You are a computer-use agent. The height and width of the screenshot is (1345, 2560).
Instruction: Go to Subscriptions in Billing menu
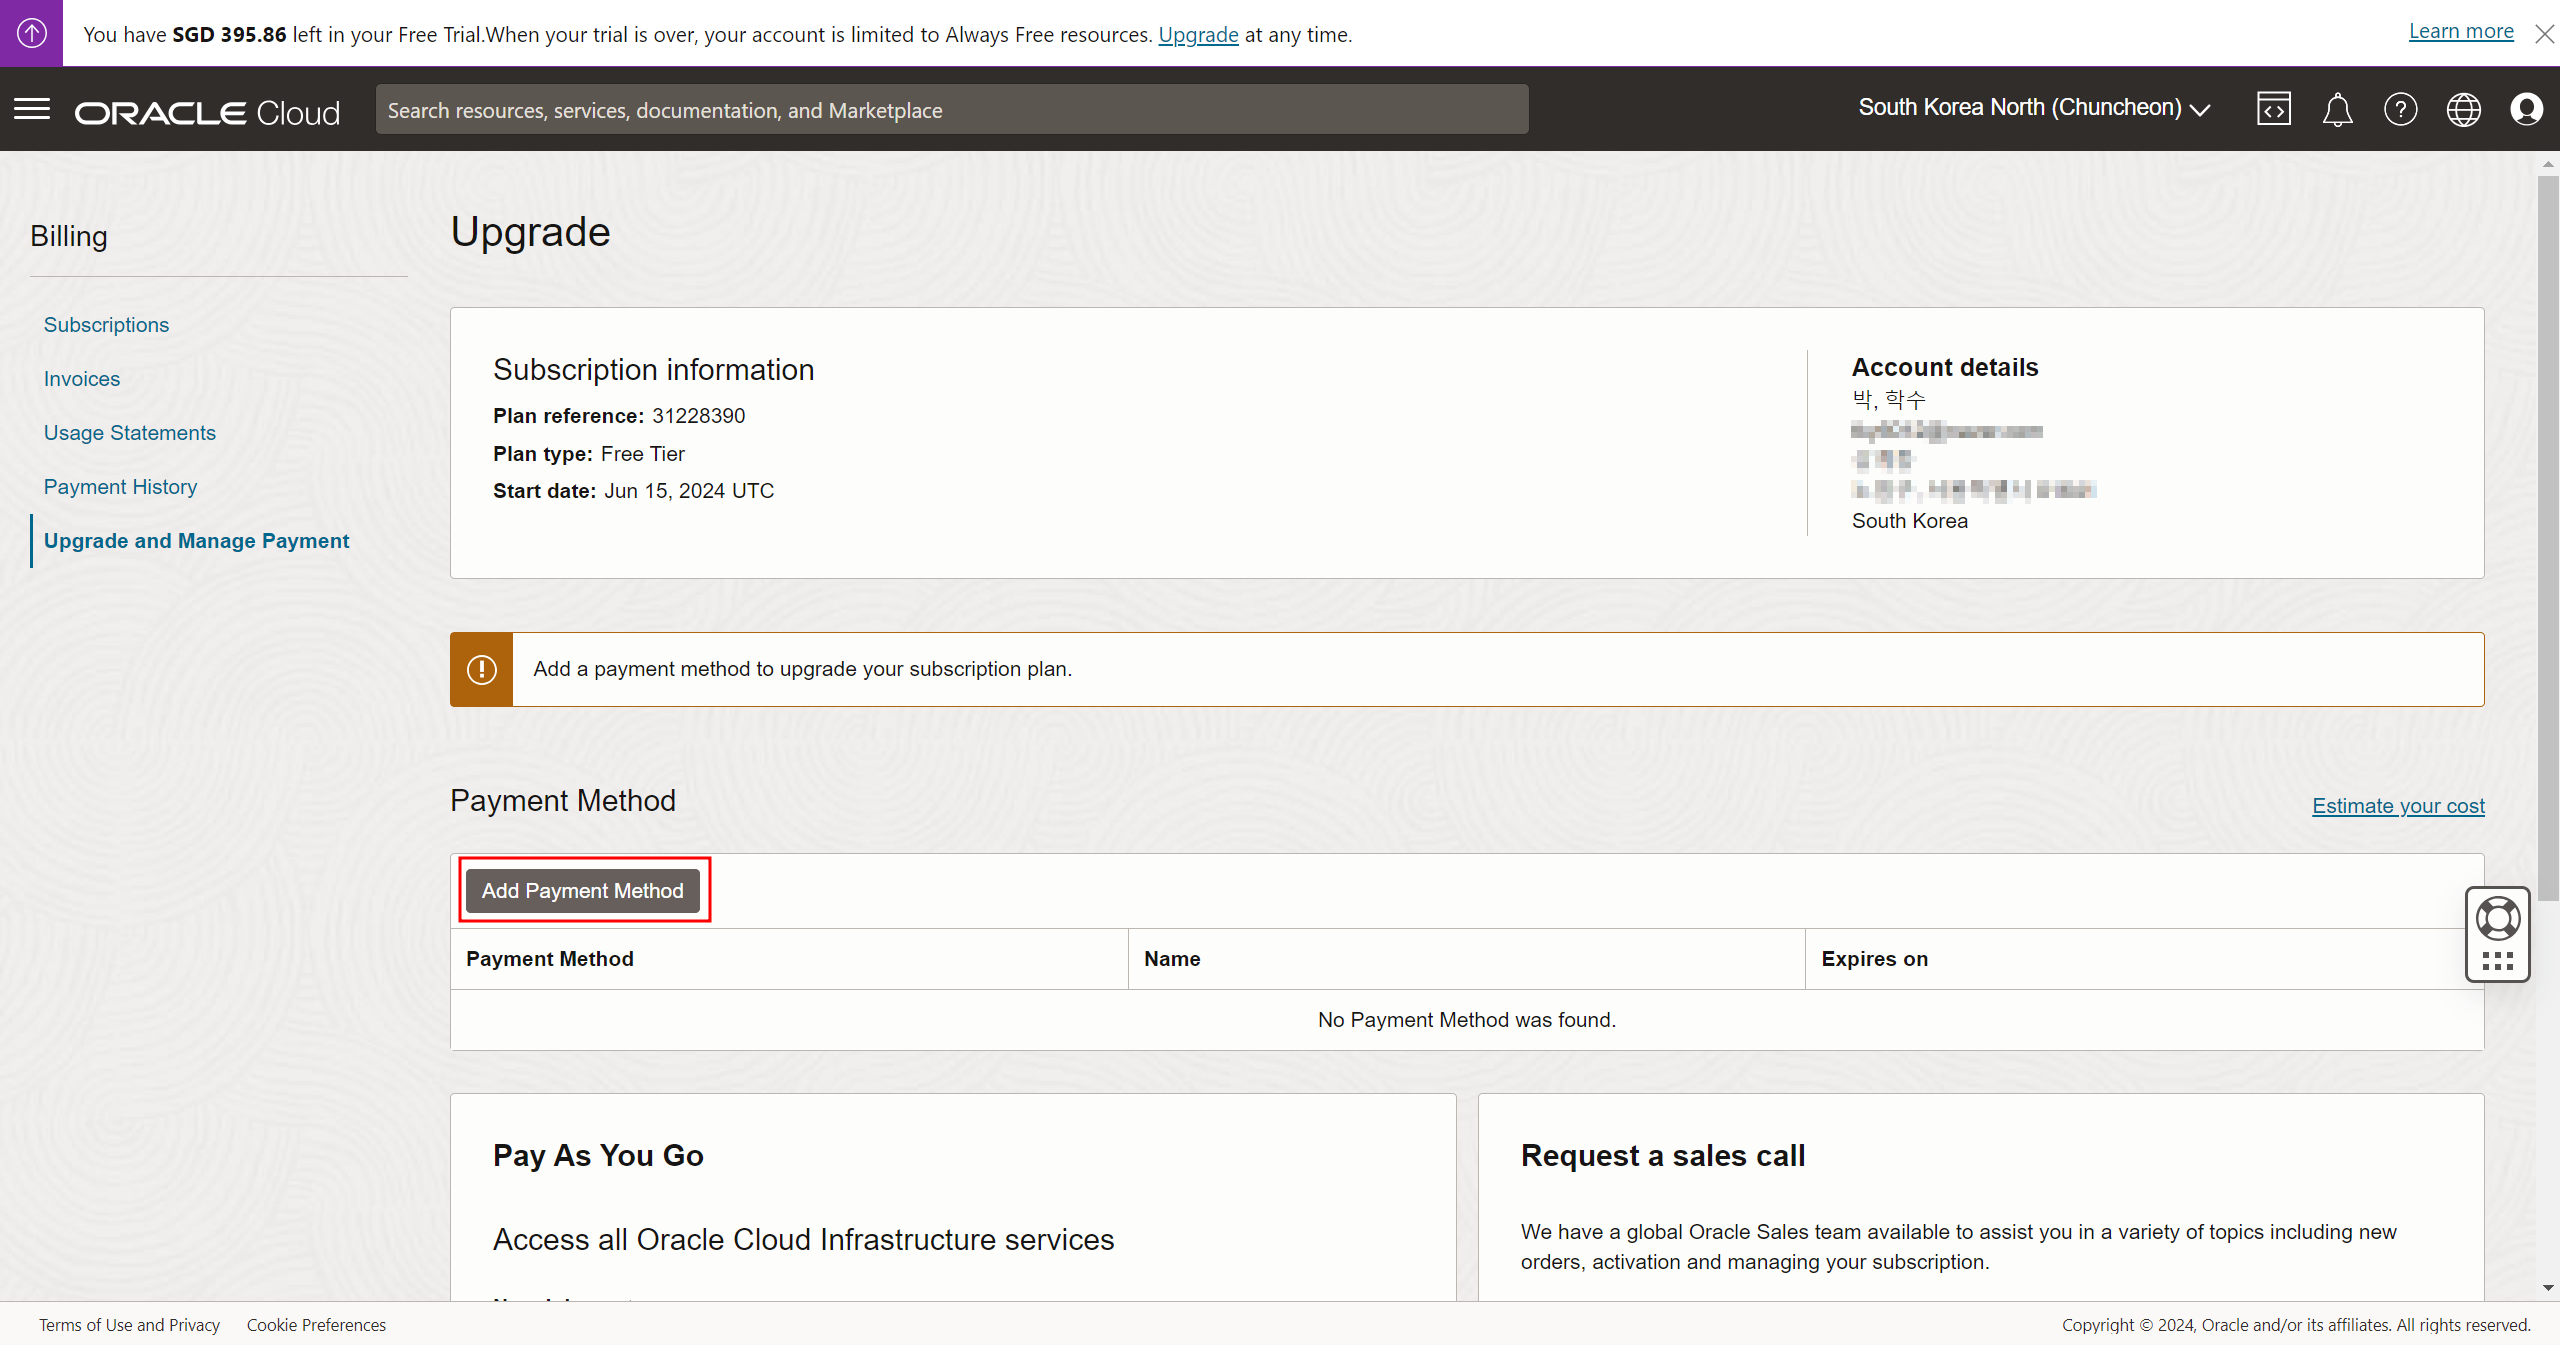(106, 325)
